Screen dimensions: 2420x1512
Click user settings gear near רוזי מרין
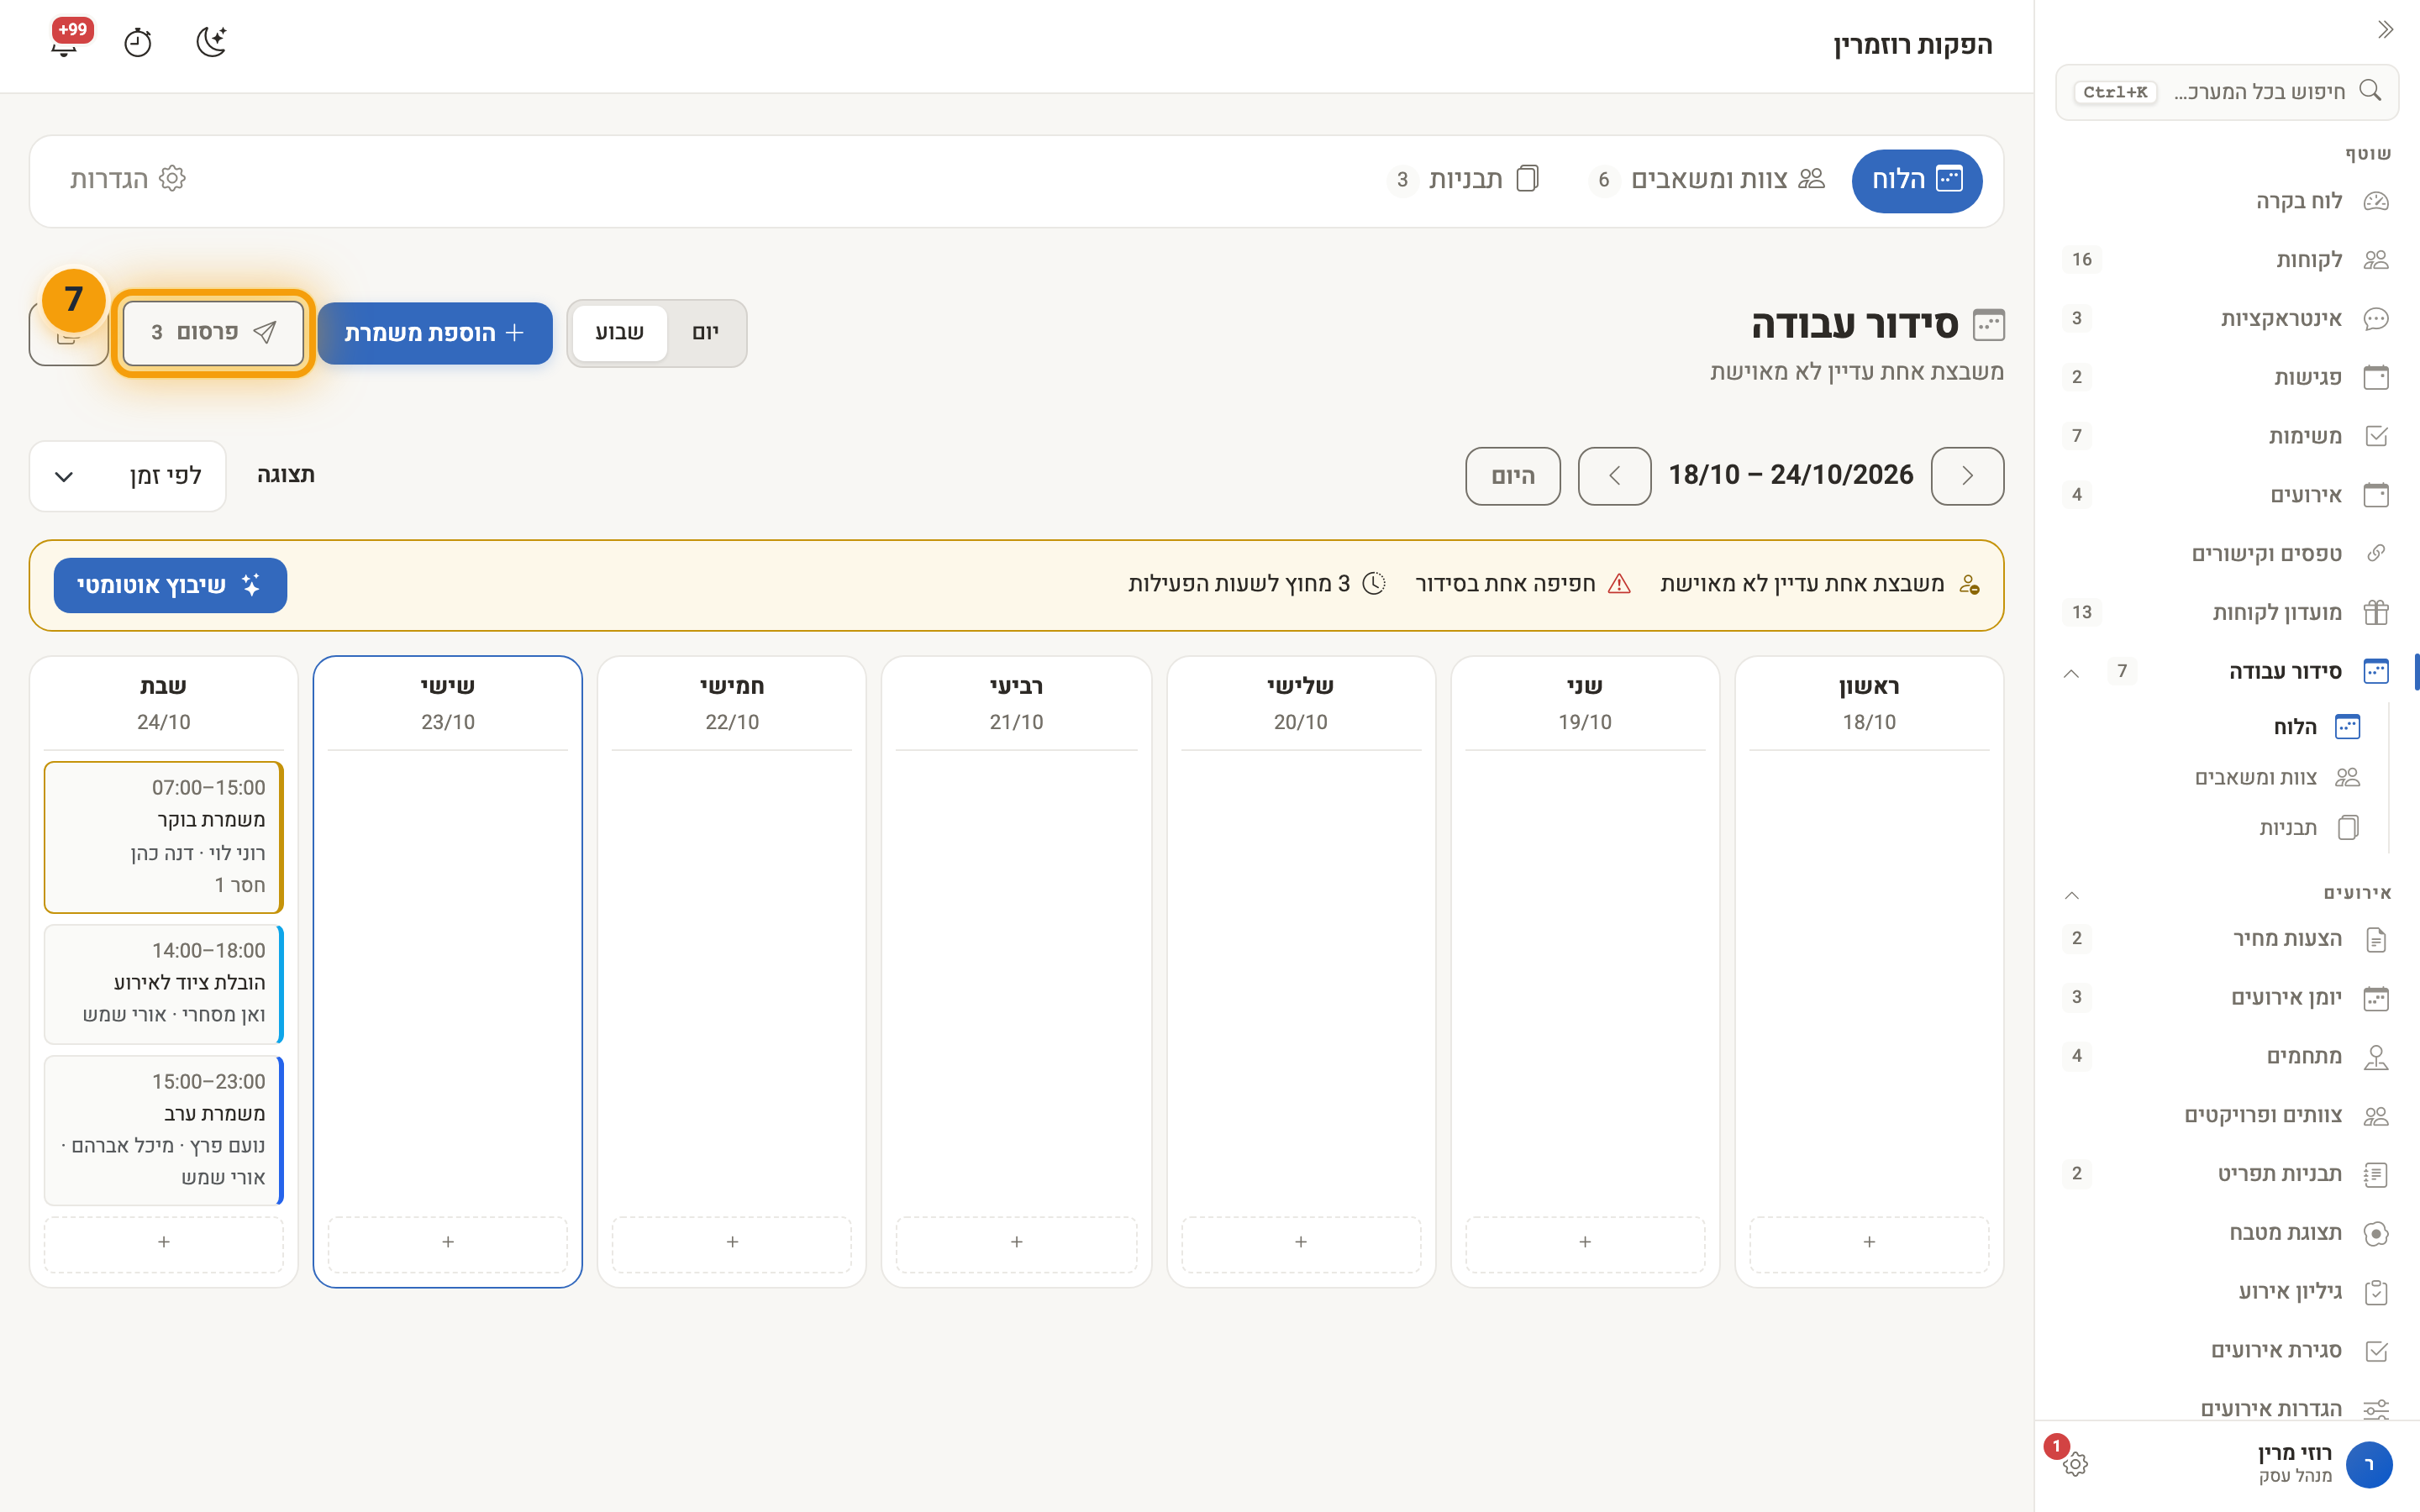click(x=2075, y=1464)
